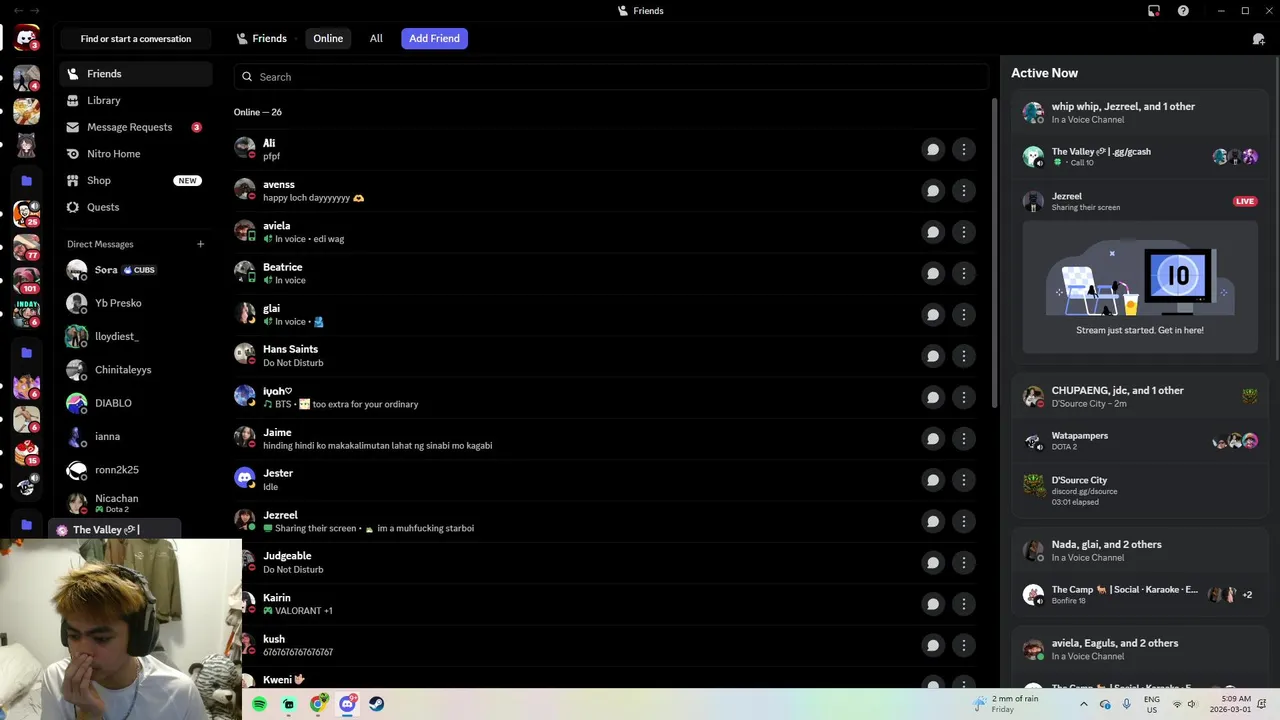Open Nada, glai, and 2 others card
The image size is (1280, 720).
pyautogui.click(x=1140, y=550)
